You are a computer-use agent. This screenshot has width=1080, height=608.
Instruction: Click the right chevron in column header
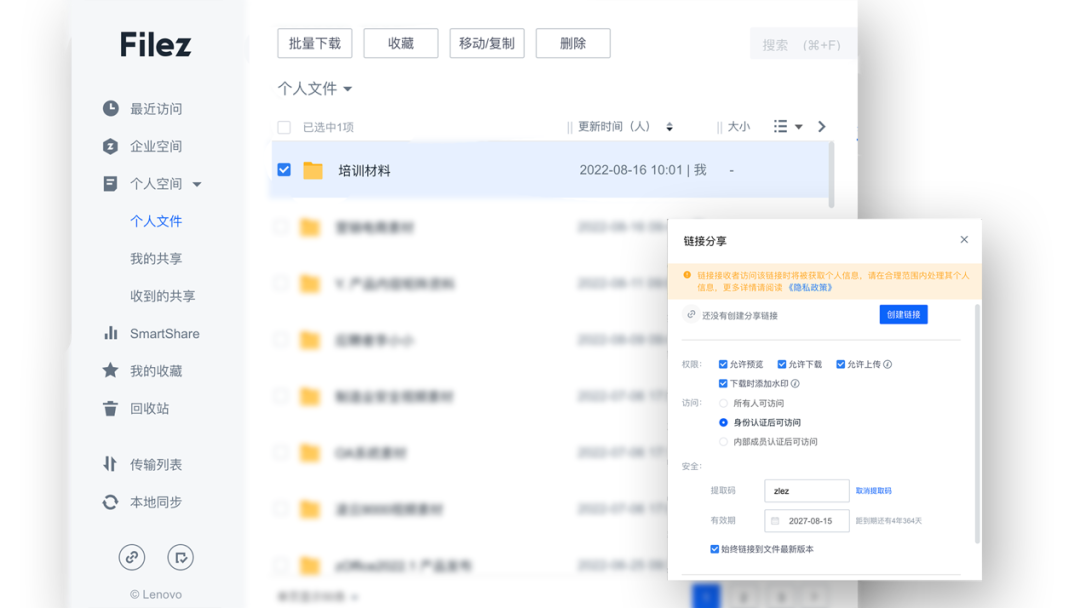[x=822, y=127]
